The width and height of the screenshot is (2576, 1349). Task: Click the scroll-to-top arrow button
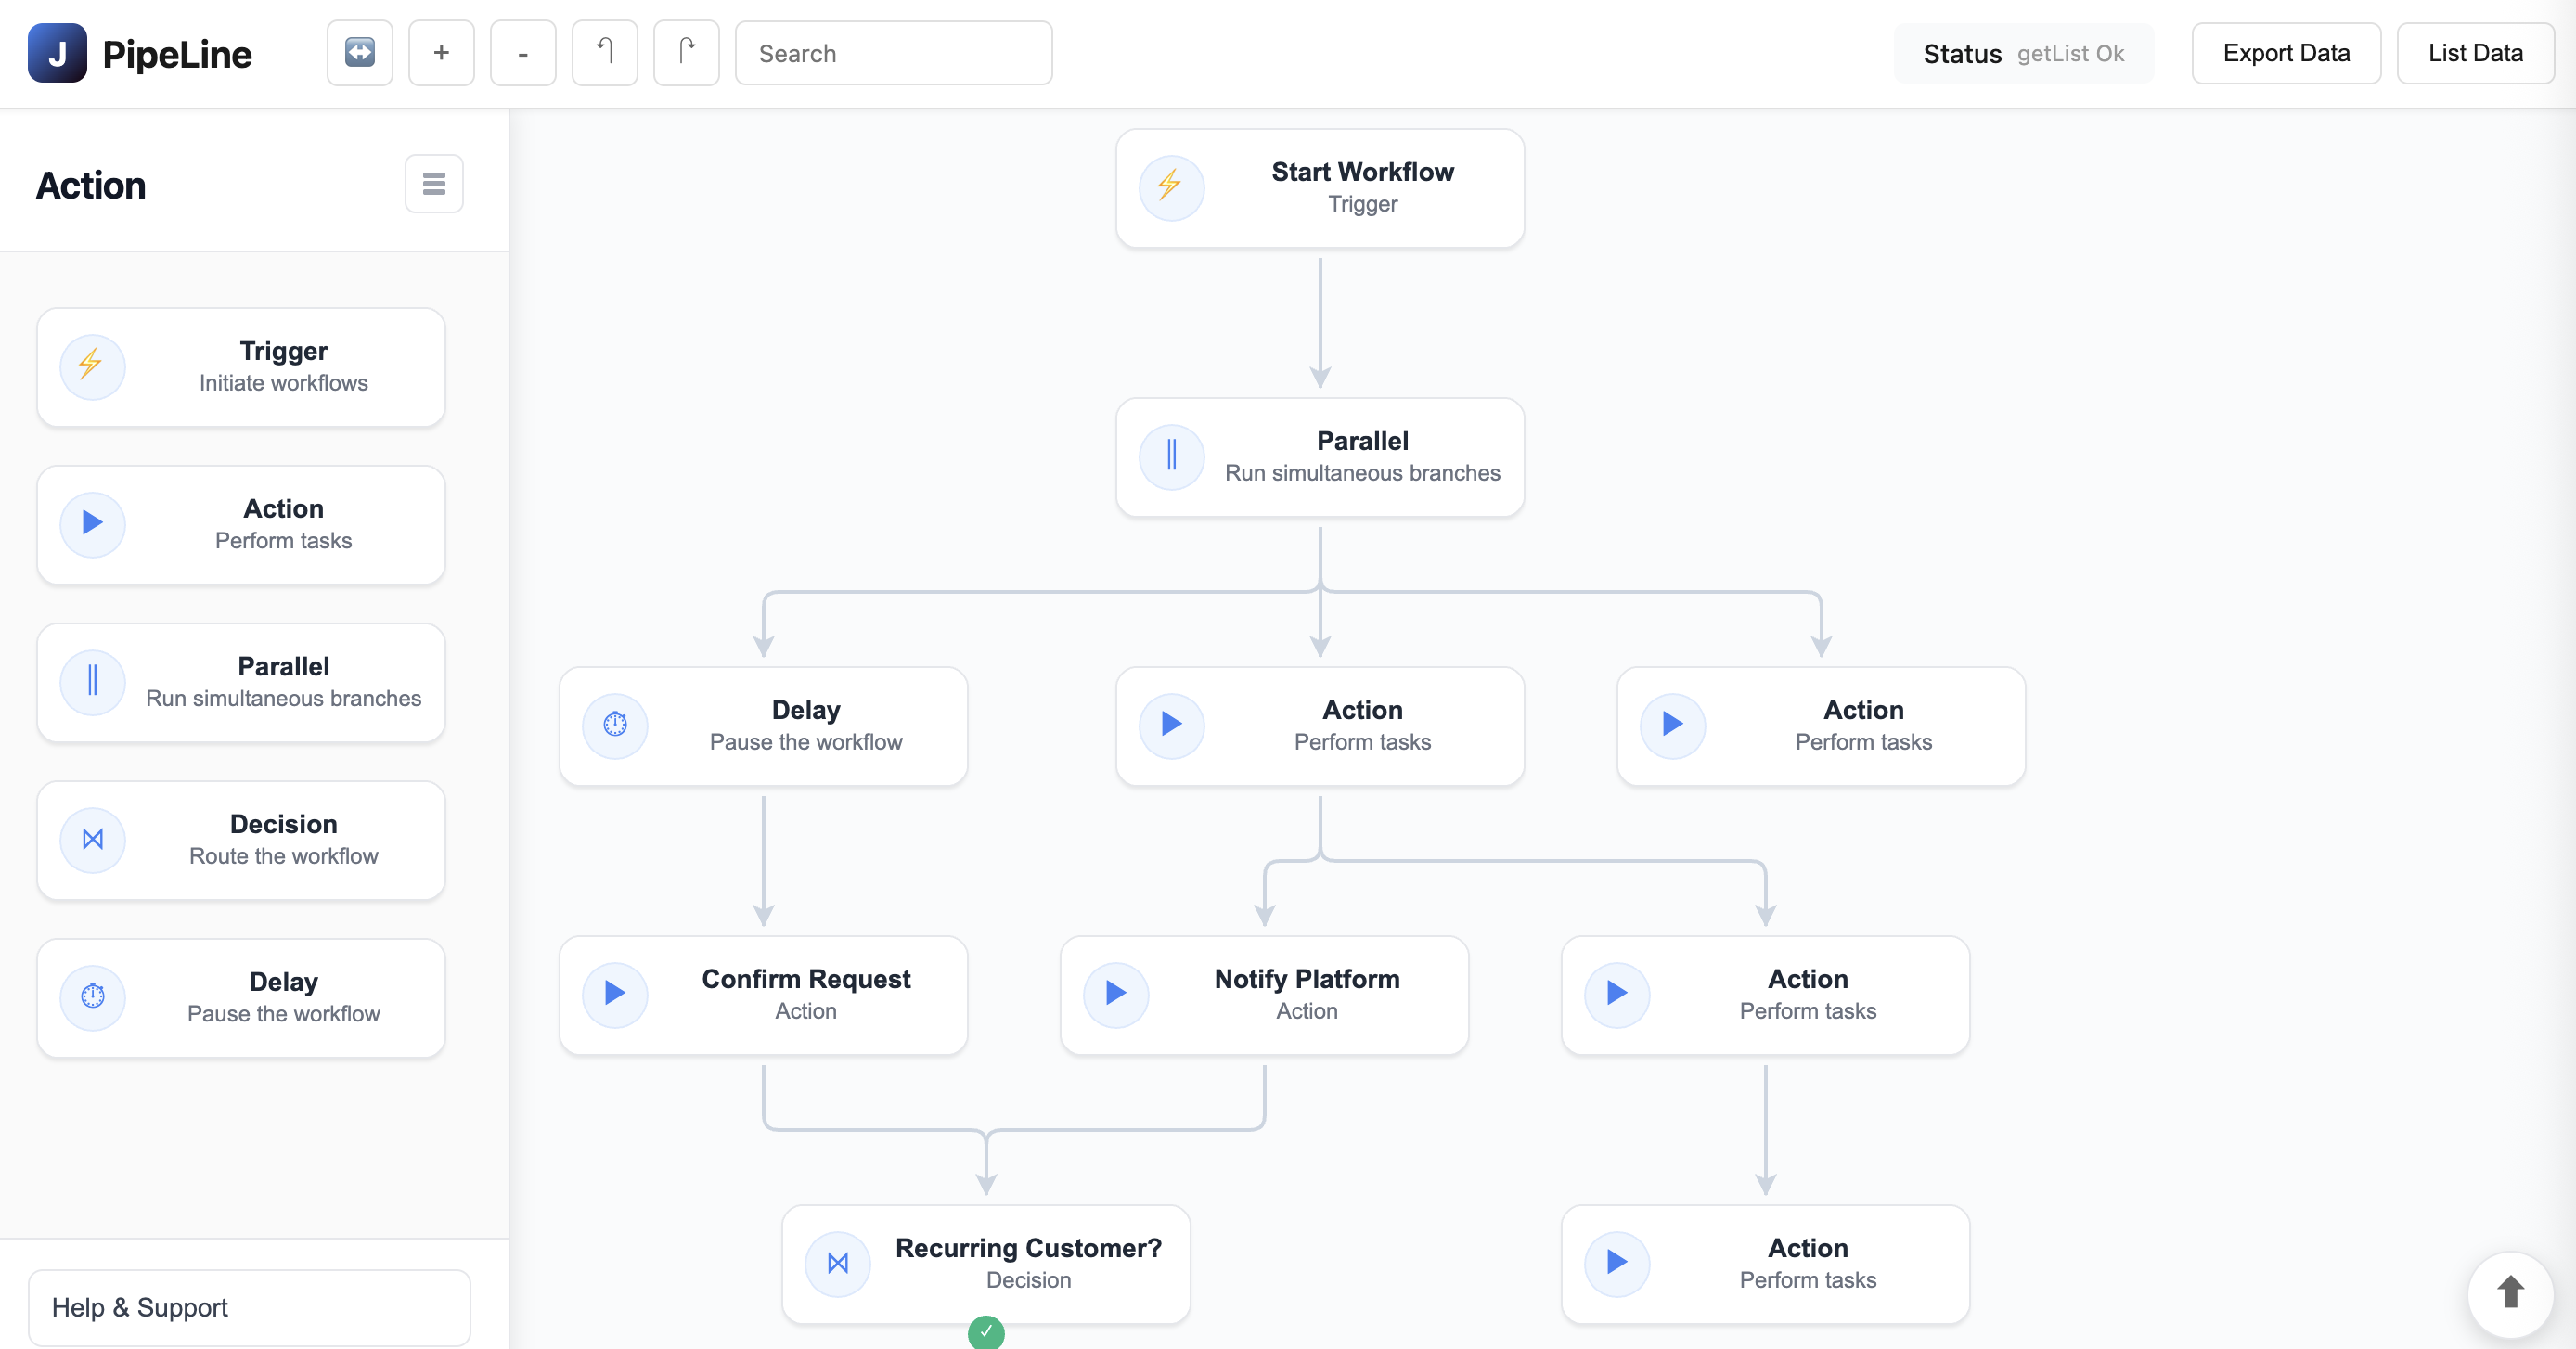[x=2510, y=1292]
